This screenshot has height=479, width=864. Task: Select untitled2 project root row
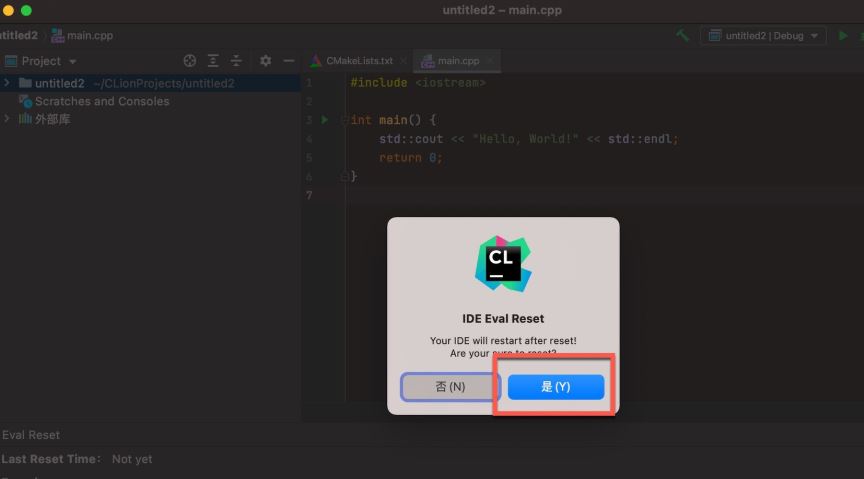150,83
